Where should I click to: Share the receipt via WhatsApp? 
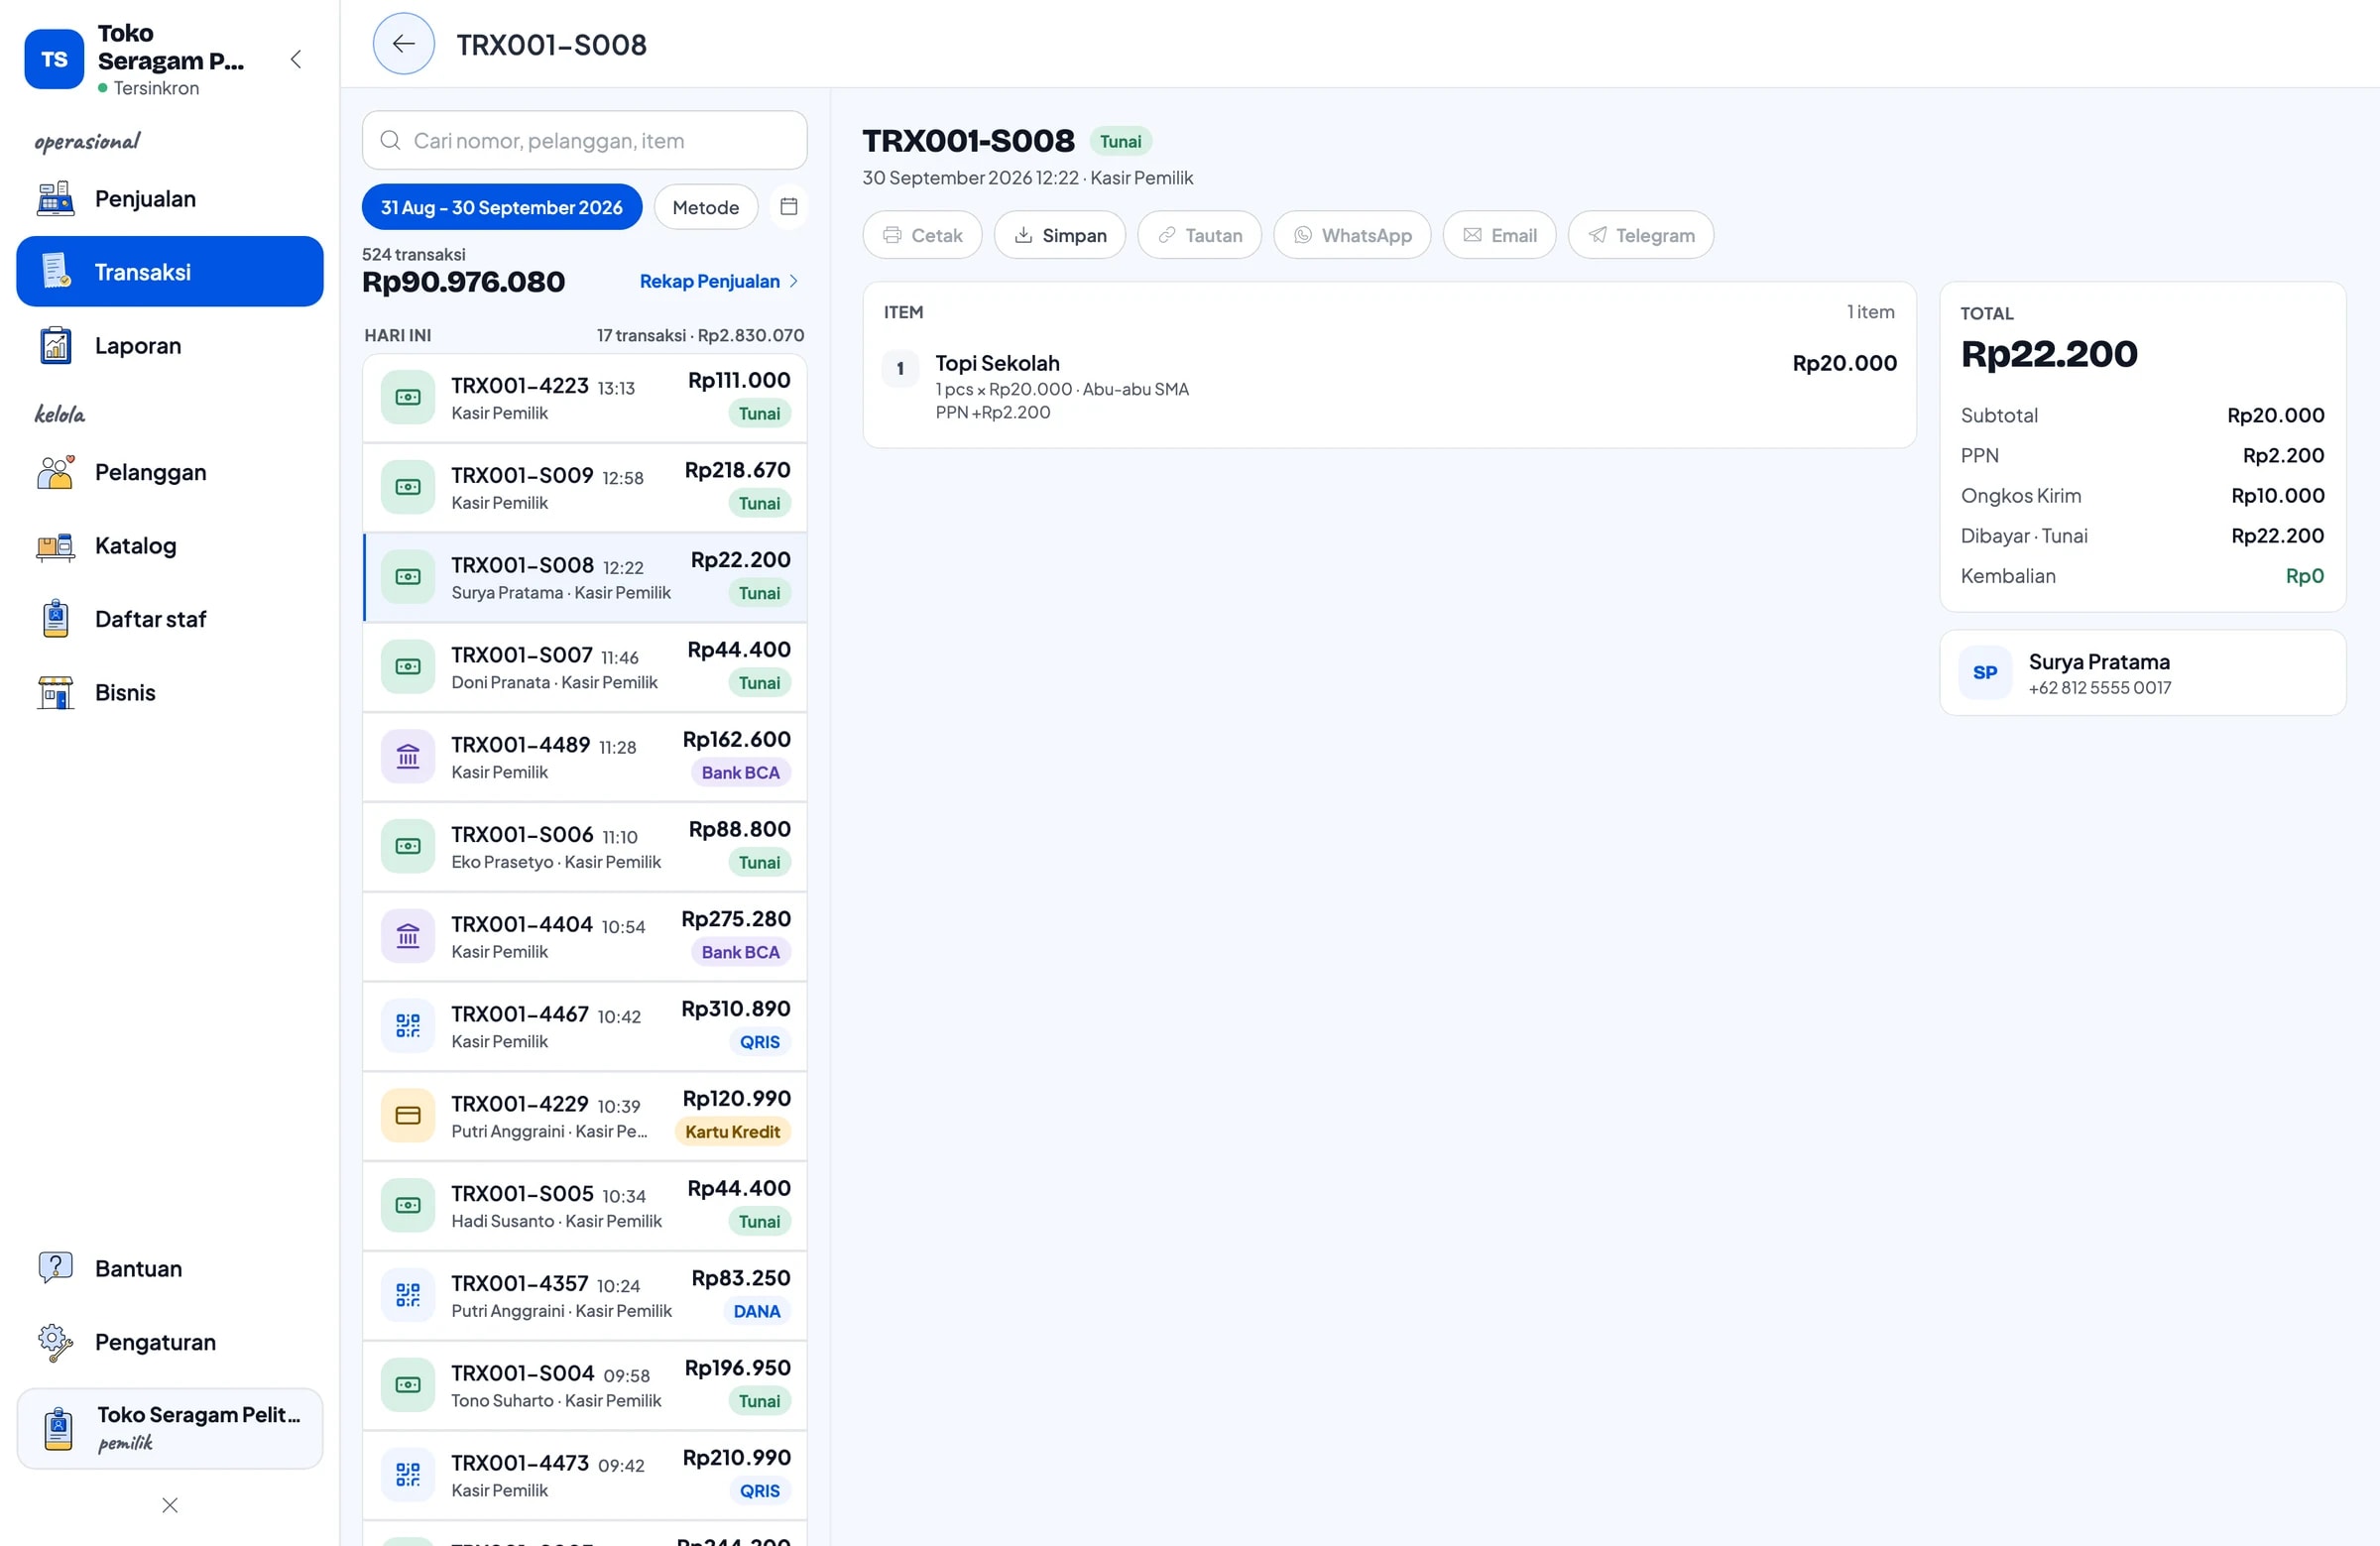(x=1352, y=235)
